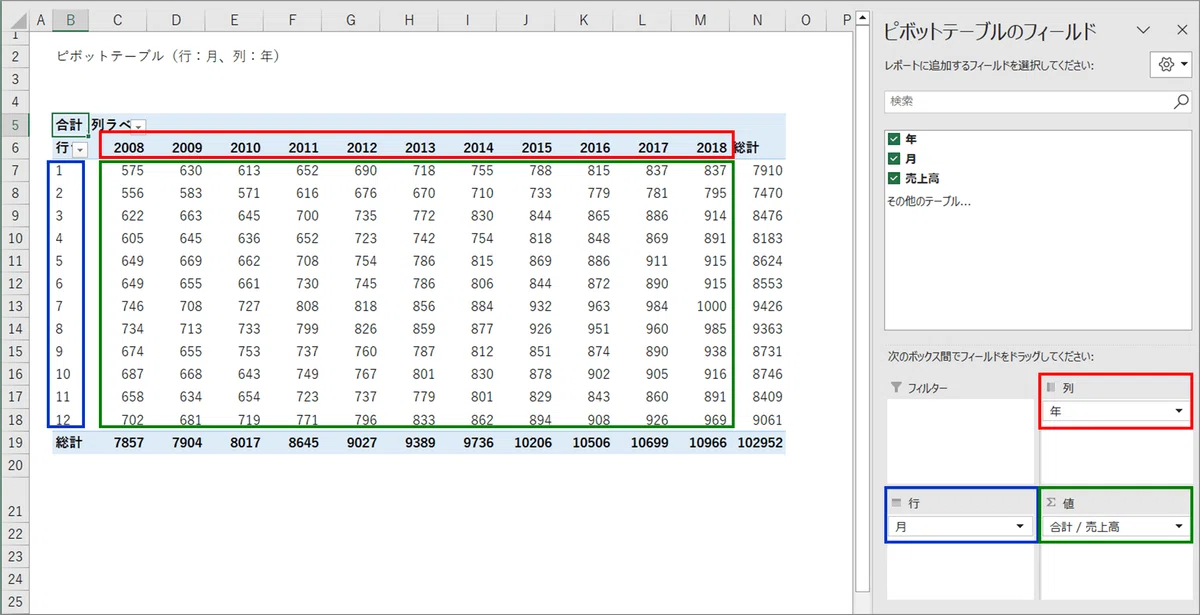Image resolution: width=1200 pixels, height=615 pixels.
Task: Select the cell with value 1000
Action: point(701,306)
